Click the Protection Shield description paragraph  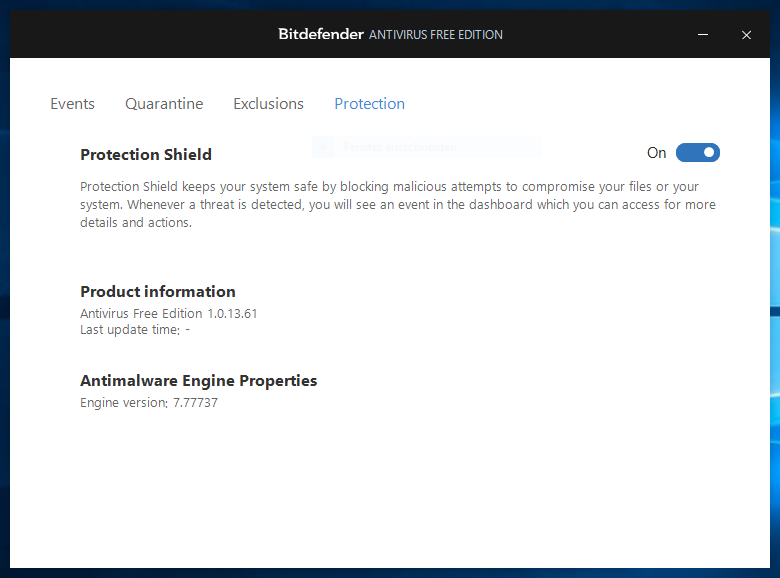pos(397,205)
